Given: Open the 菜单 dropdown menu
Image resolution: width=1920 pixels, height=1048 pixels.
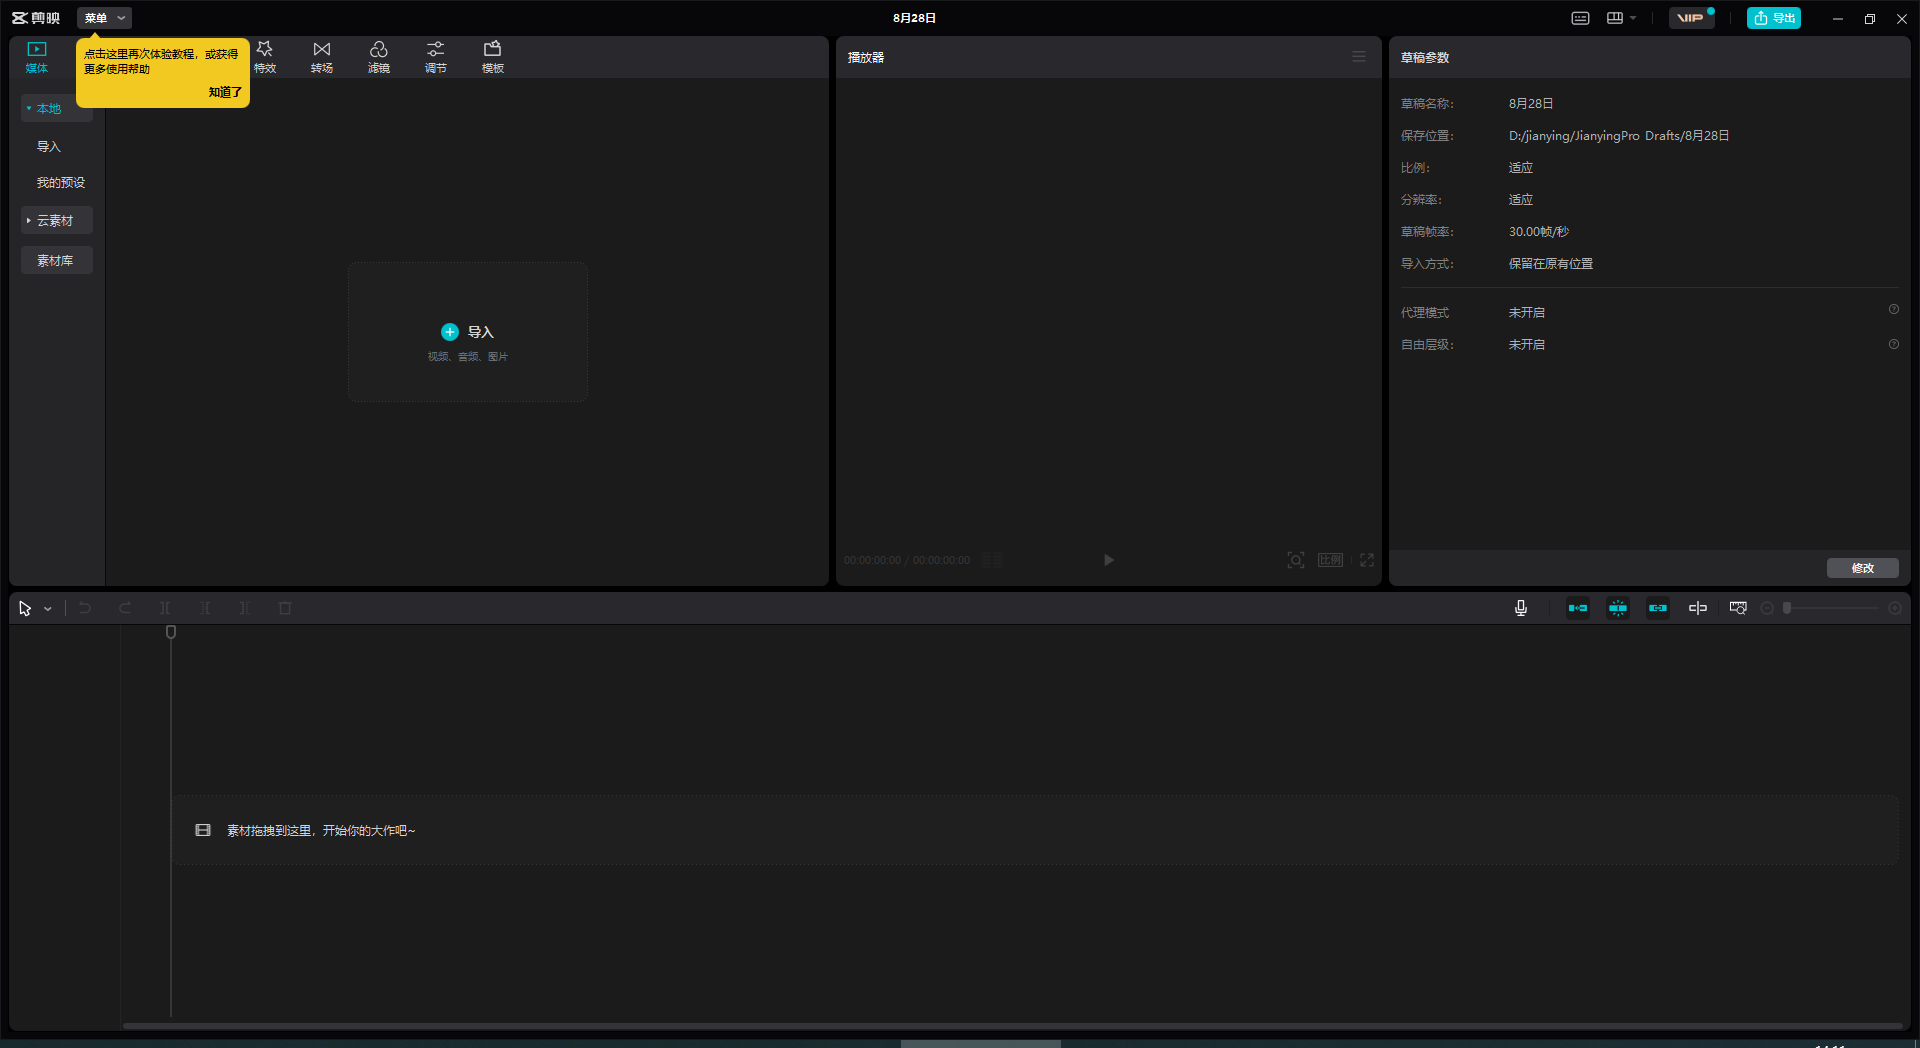Looking at the screenshot, I should 104,18.
